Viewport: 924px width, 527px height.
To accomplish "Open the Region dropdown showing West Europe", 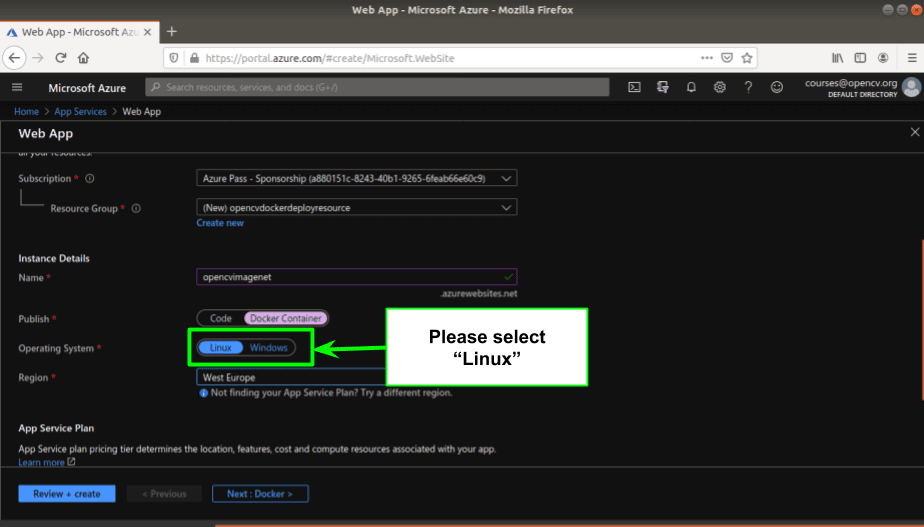I will point(291,377).
